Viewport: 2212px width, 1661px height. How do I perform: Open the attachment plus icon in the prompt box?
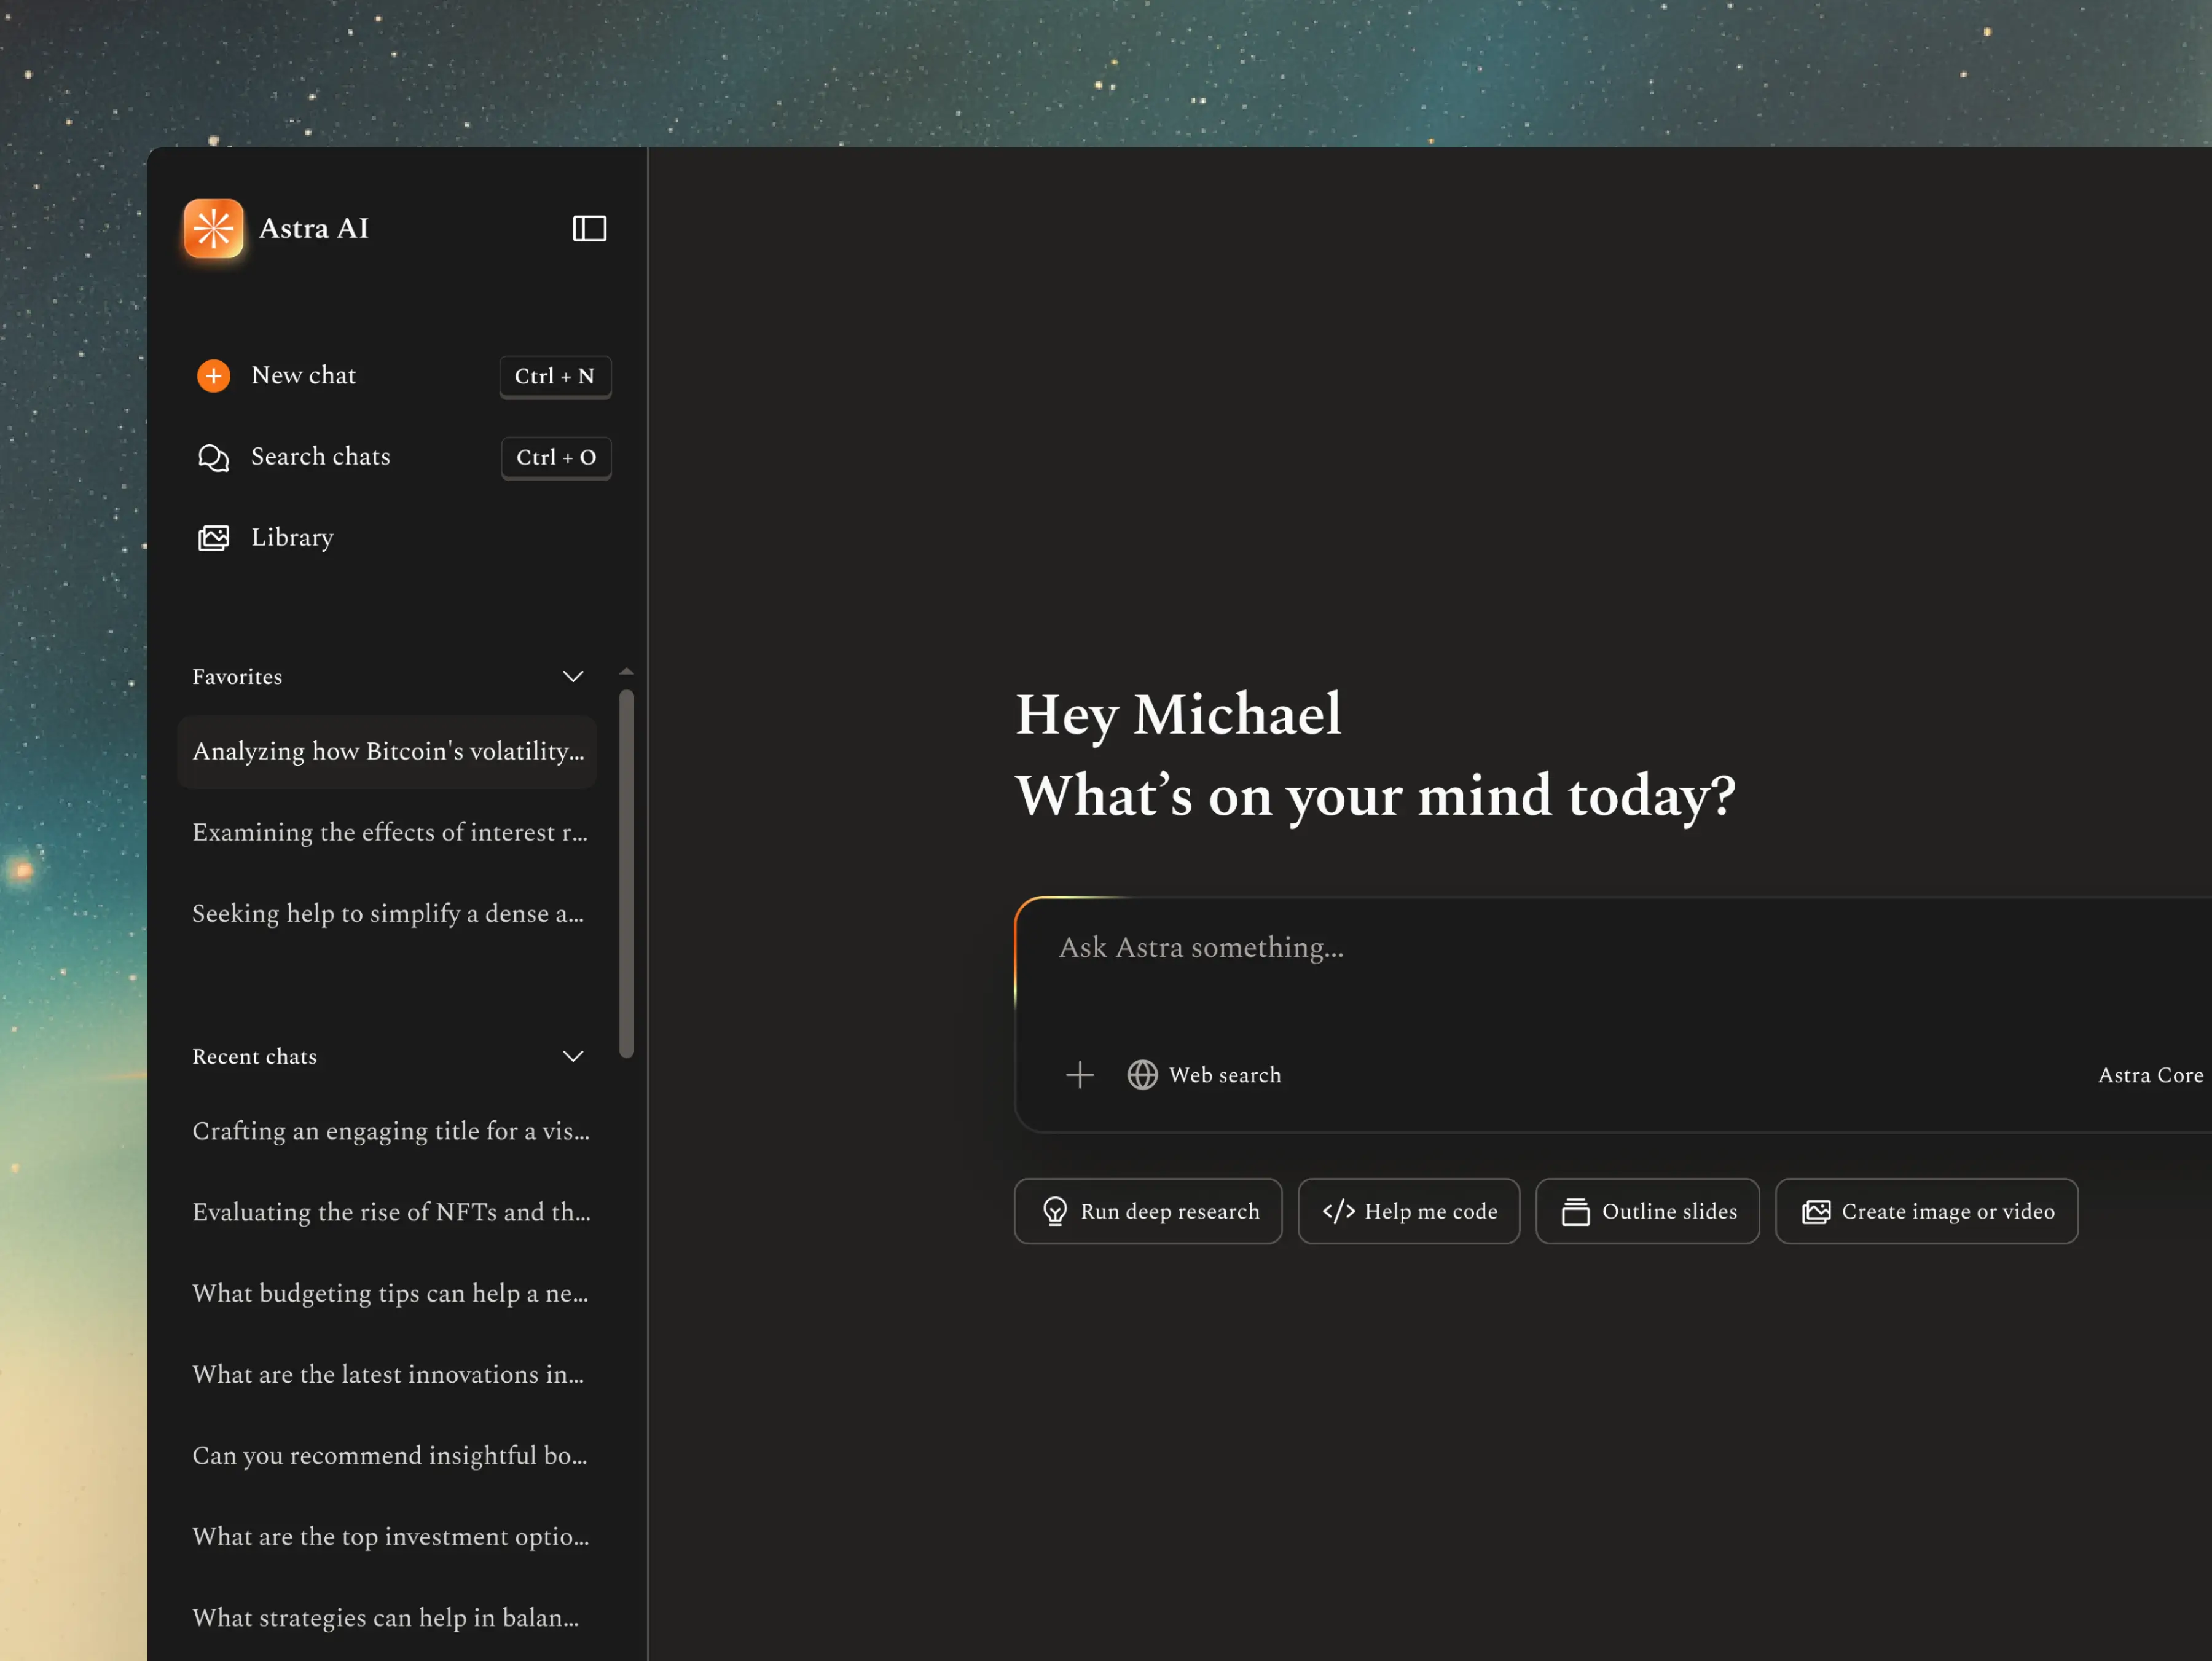1080,1075
